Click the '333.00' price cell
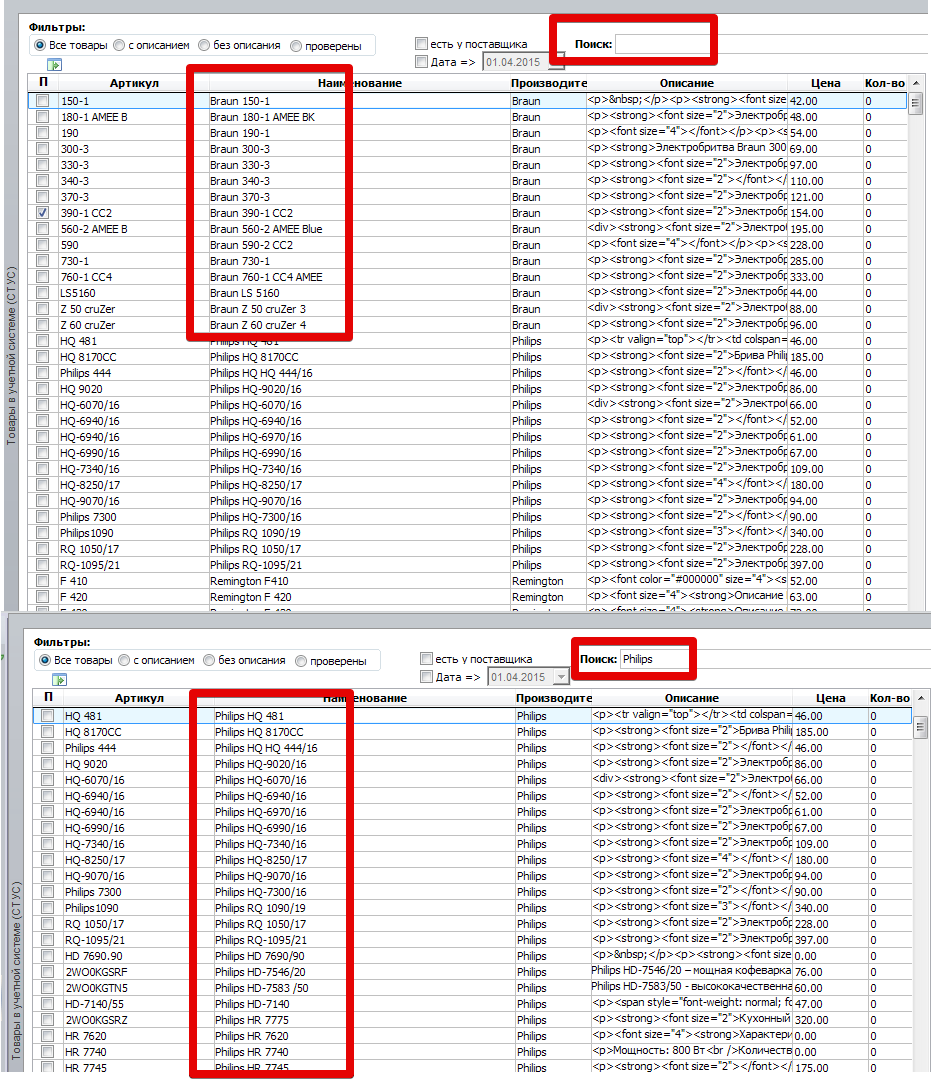931x1082 pixels. tap(825, 277)
